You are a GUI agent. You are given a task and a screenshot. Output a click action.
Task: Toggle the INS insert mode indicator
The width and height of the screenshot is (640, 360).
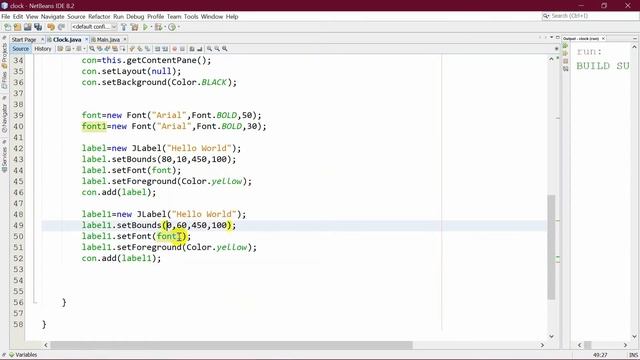633,355
